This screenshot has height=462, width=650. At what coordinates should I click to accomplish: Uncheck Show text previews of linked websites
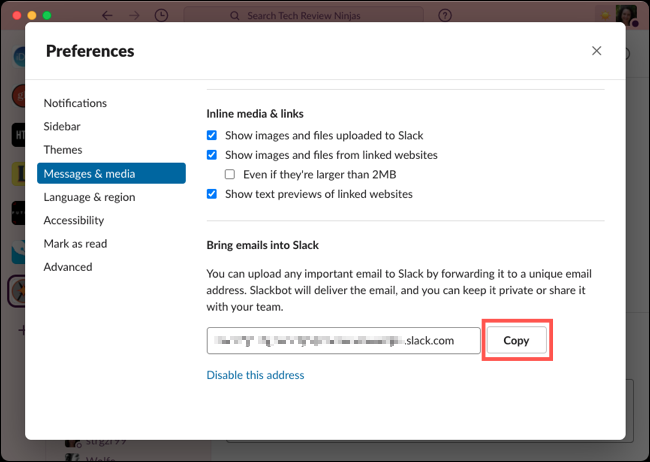pos(212,194)
